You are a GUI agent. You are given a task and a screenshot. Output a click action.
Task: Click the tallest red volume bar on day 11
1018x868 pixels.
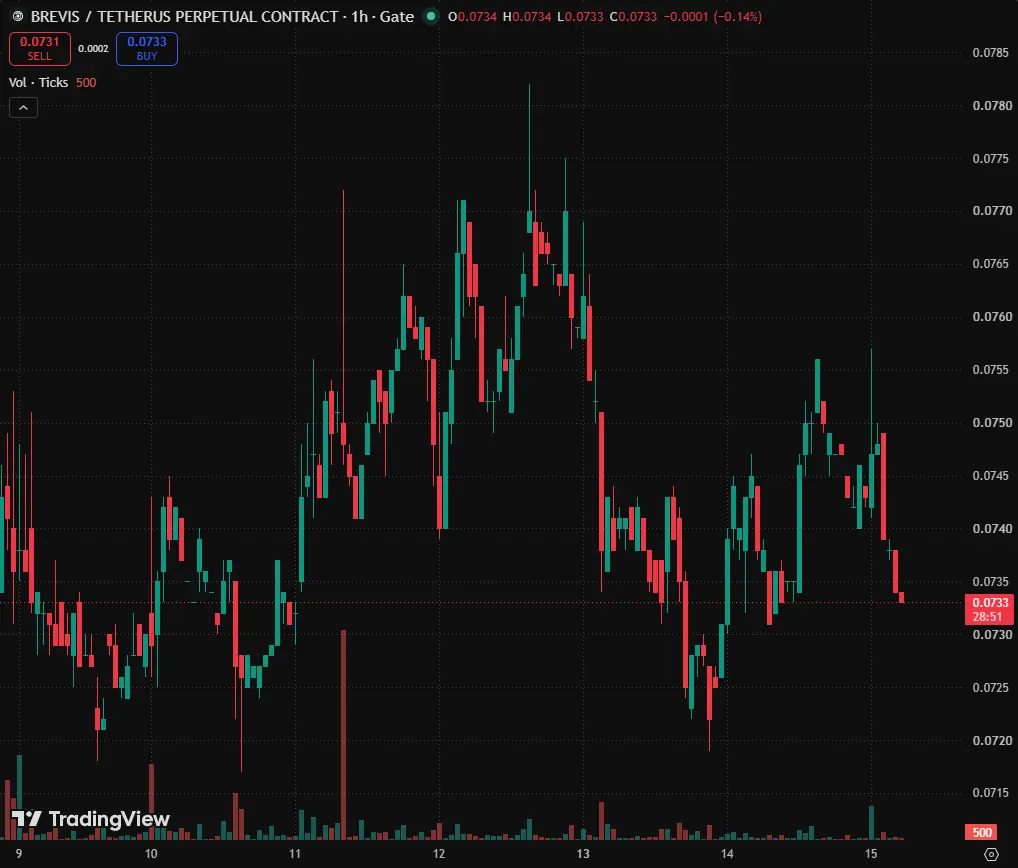[x=343, y=734]
